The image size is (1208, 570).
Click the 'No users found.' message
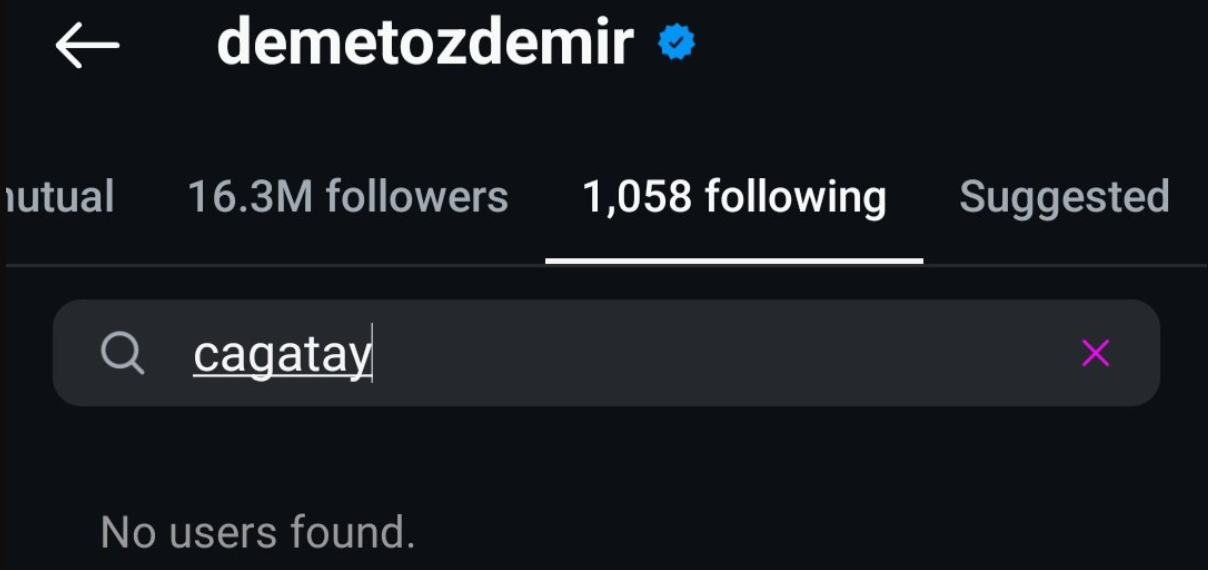click(258, 532)
